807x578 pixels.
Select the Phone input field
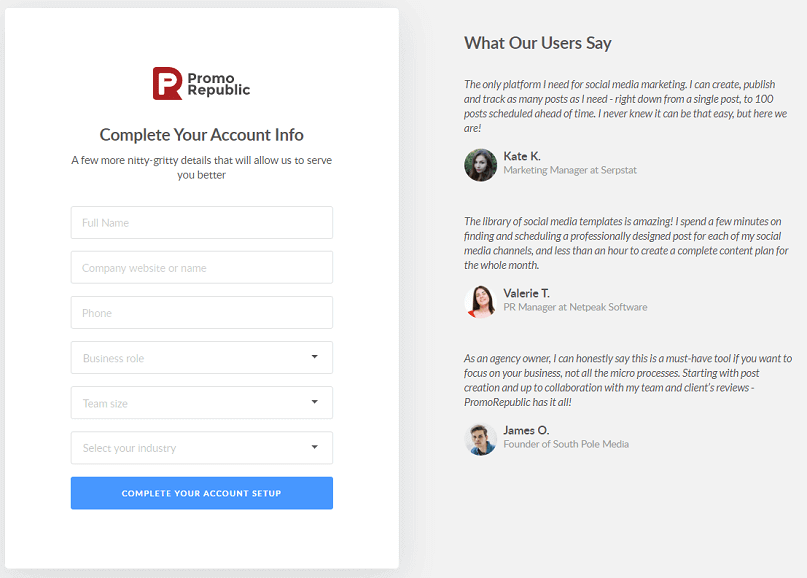(x=201, y=313)
